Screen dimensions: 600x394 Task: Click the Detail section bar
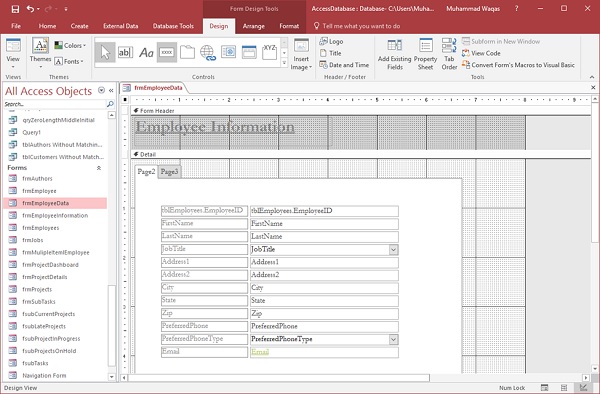point(360,155)
